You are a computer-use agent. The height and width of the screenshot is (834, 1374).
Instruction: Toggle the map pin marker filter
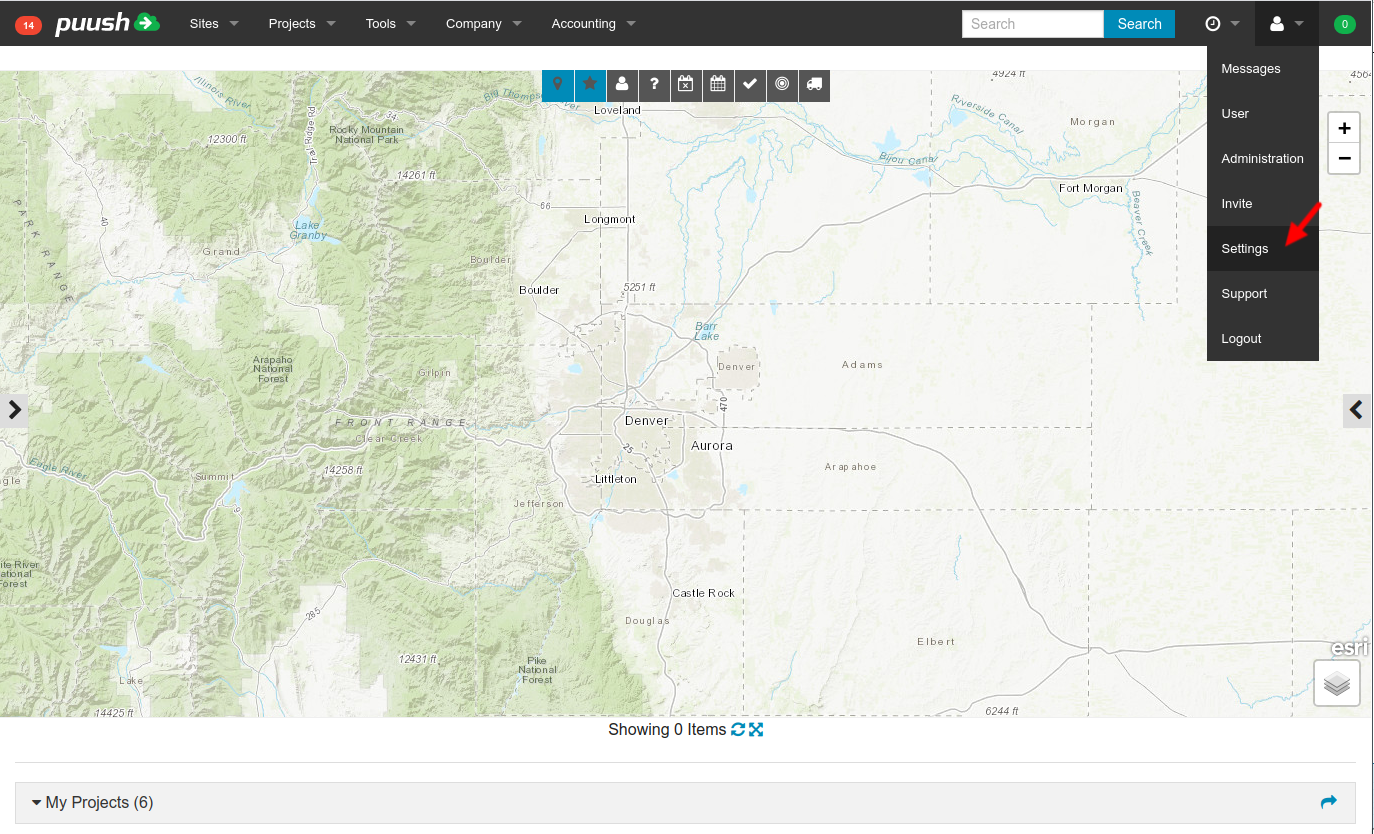point(558,85)
